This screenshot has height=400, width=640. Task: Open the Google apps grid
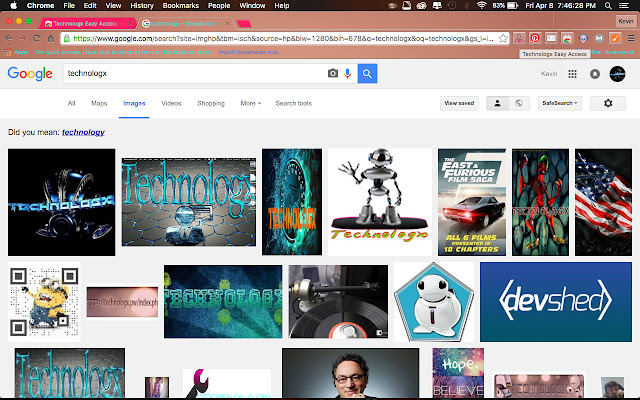572,74
